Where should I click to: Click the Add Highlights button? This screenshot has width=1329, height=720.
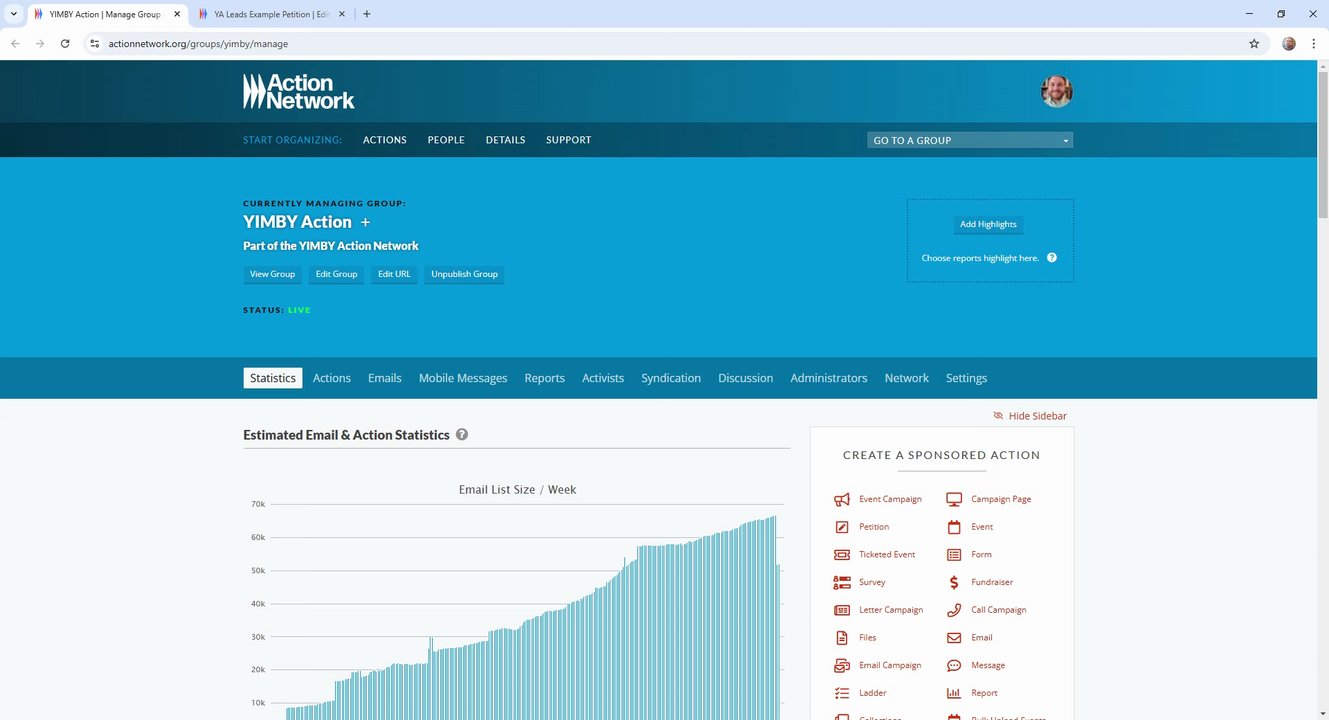(x=988, y=224)
